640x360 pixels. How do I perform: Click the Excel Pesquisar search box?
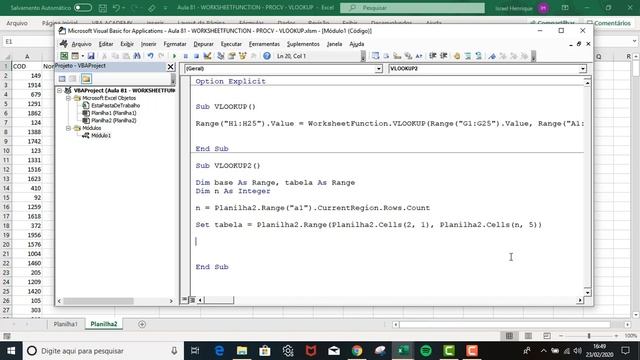[412, 8]
